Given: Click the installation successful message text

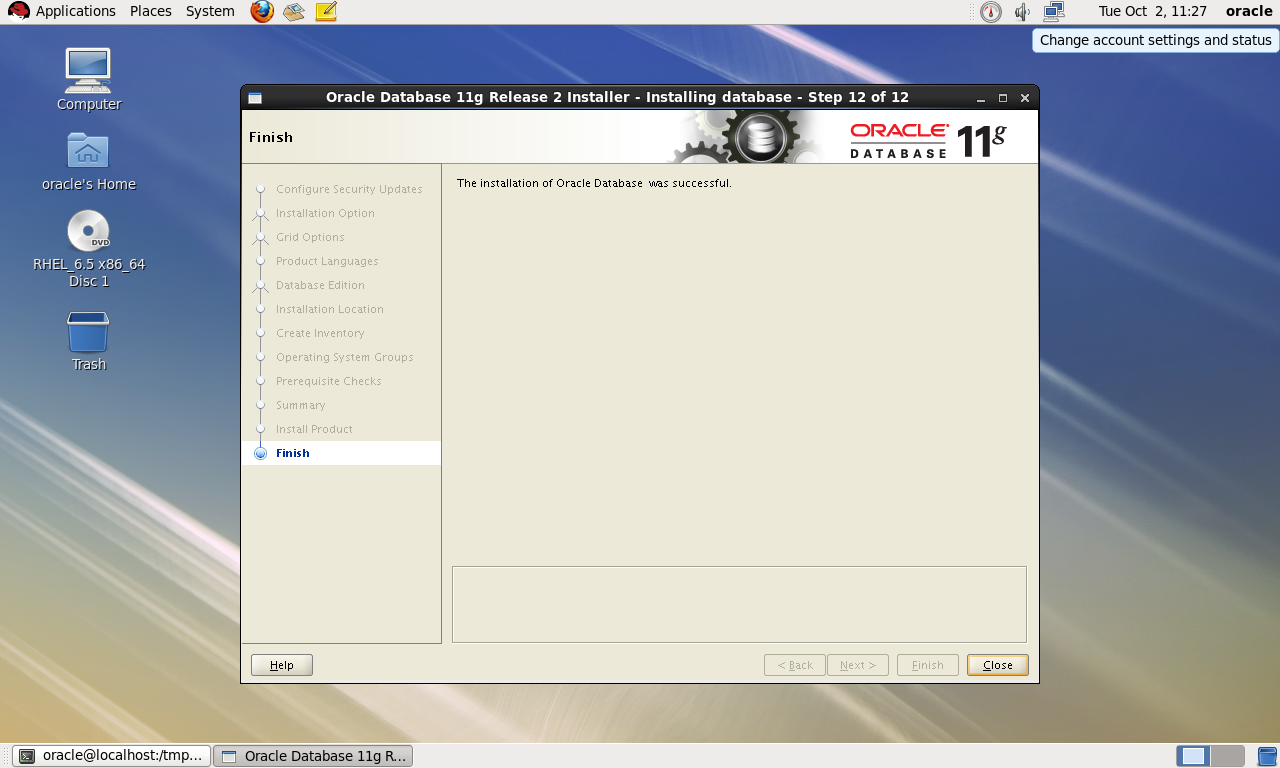Looking at the screenshot, I should pyautogui.click(x=594, y=183).
